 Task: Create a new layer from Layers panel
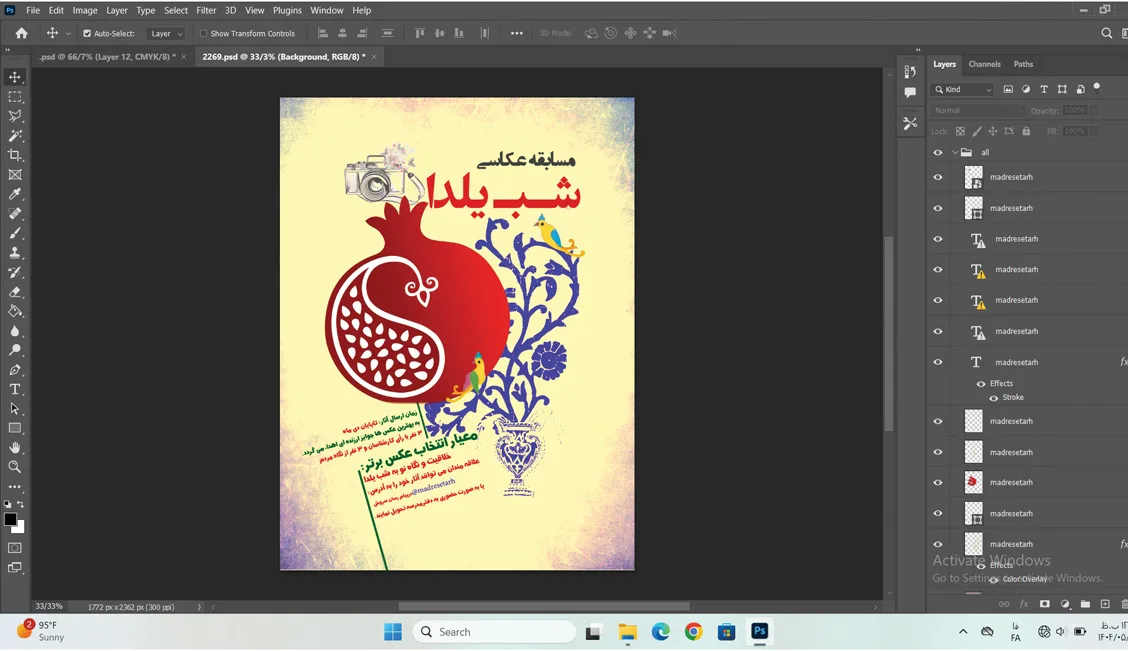tap(1105, 604)
